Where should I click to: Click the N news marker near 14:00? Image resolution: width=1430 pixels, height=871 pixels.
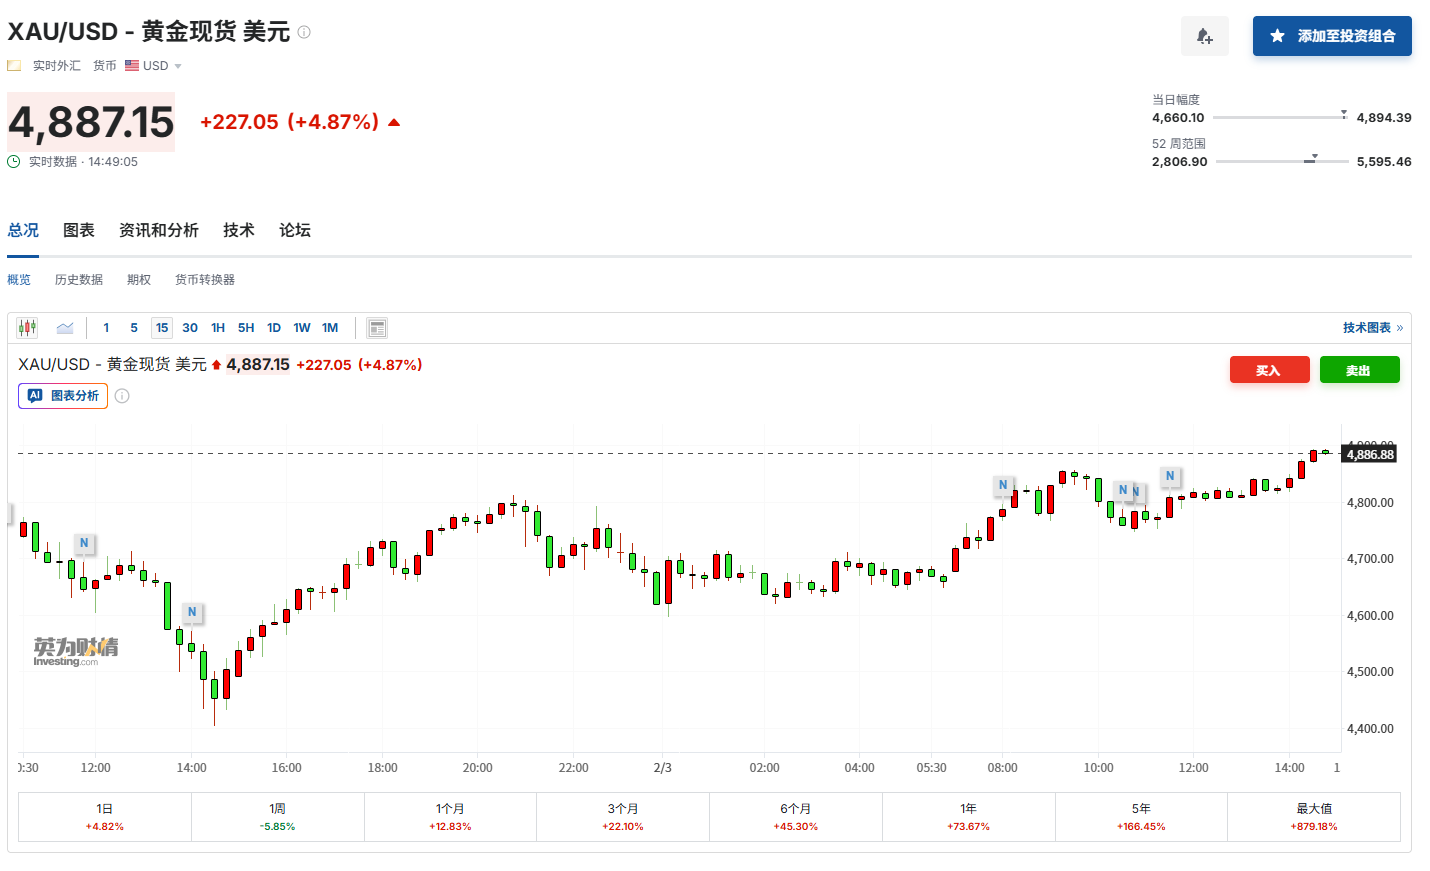192,612
